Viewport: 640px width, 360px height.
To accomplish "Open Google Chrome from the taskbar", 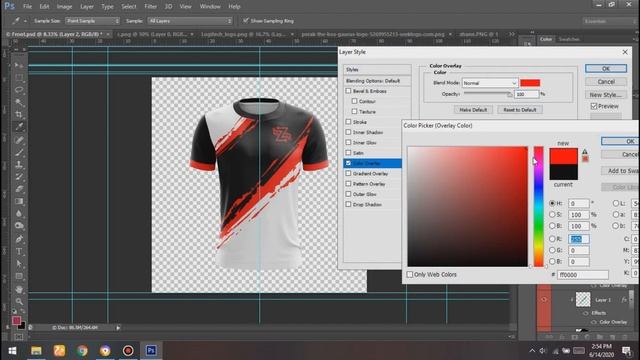I will (82, 350).
